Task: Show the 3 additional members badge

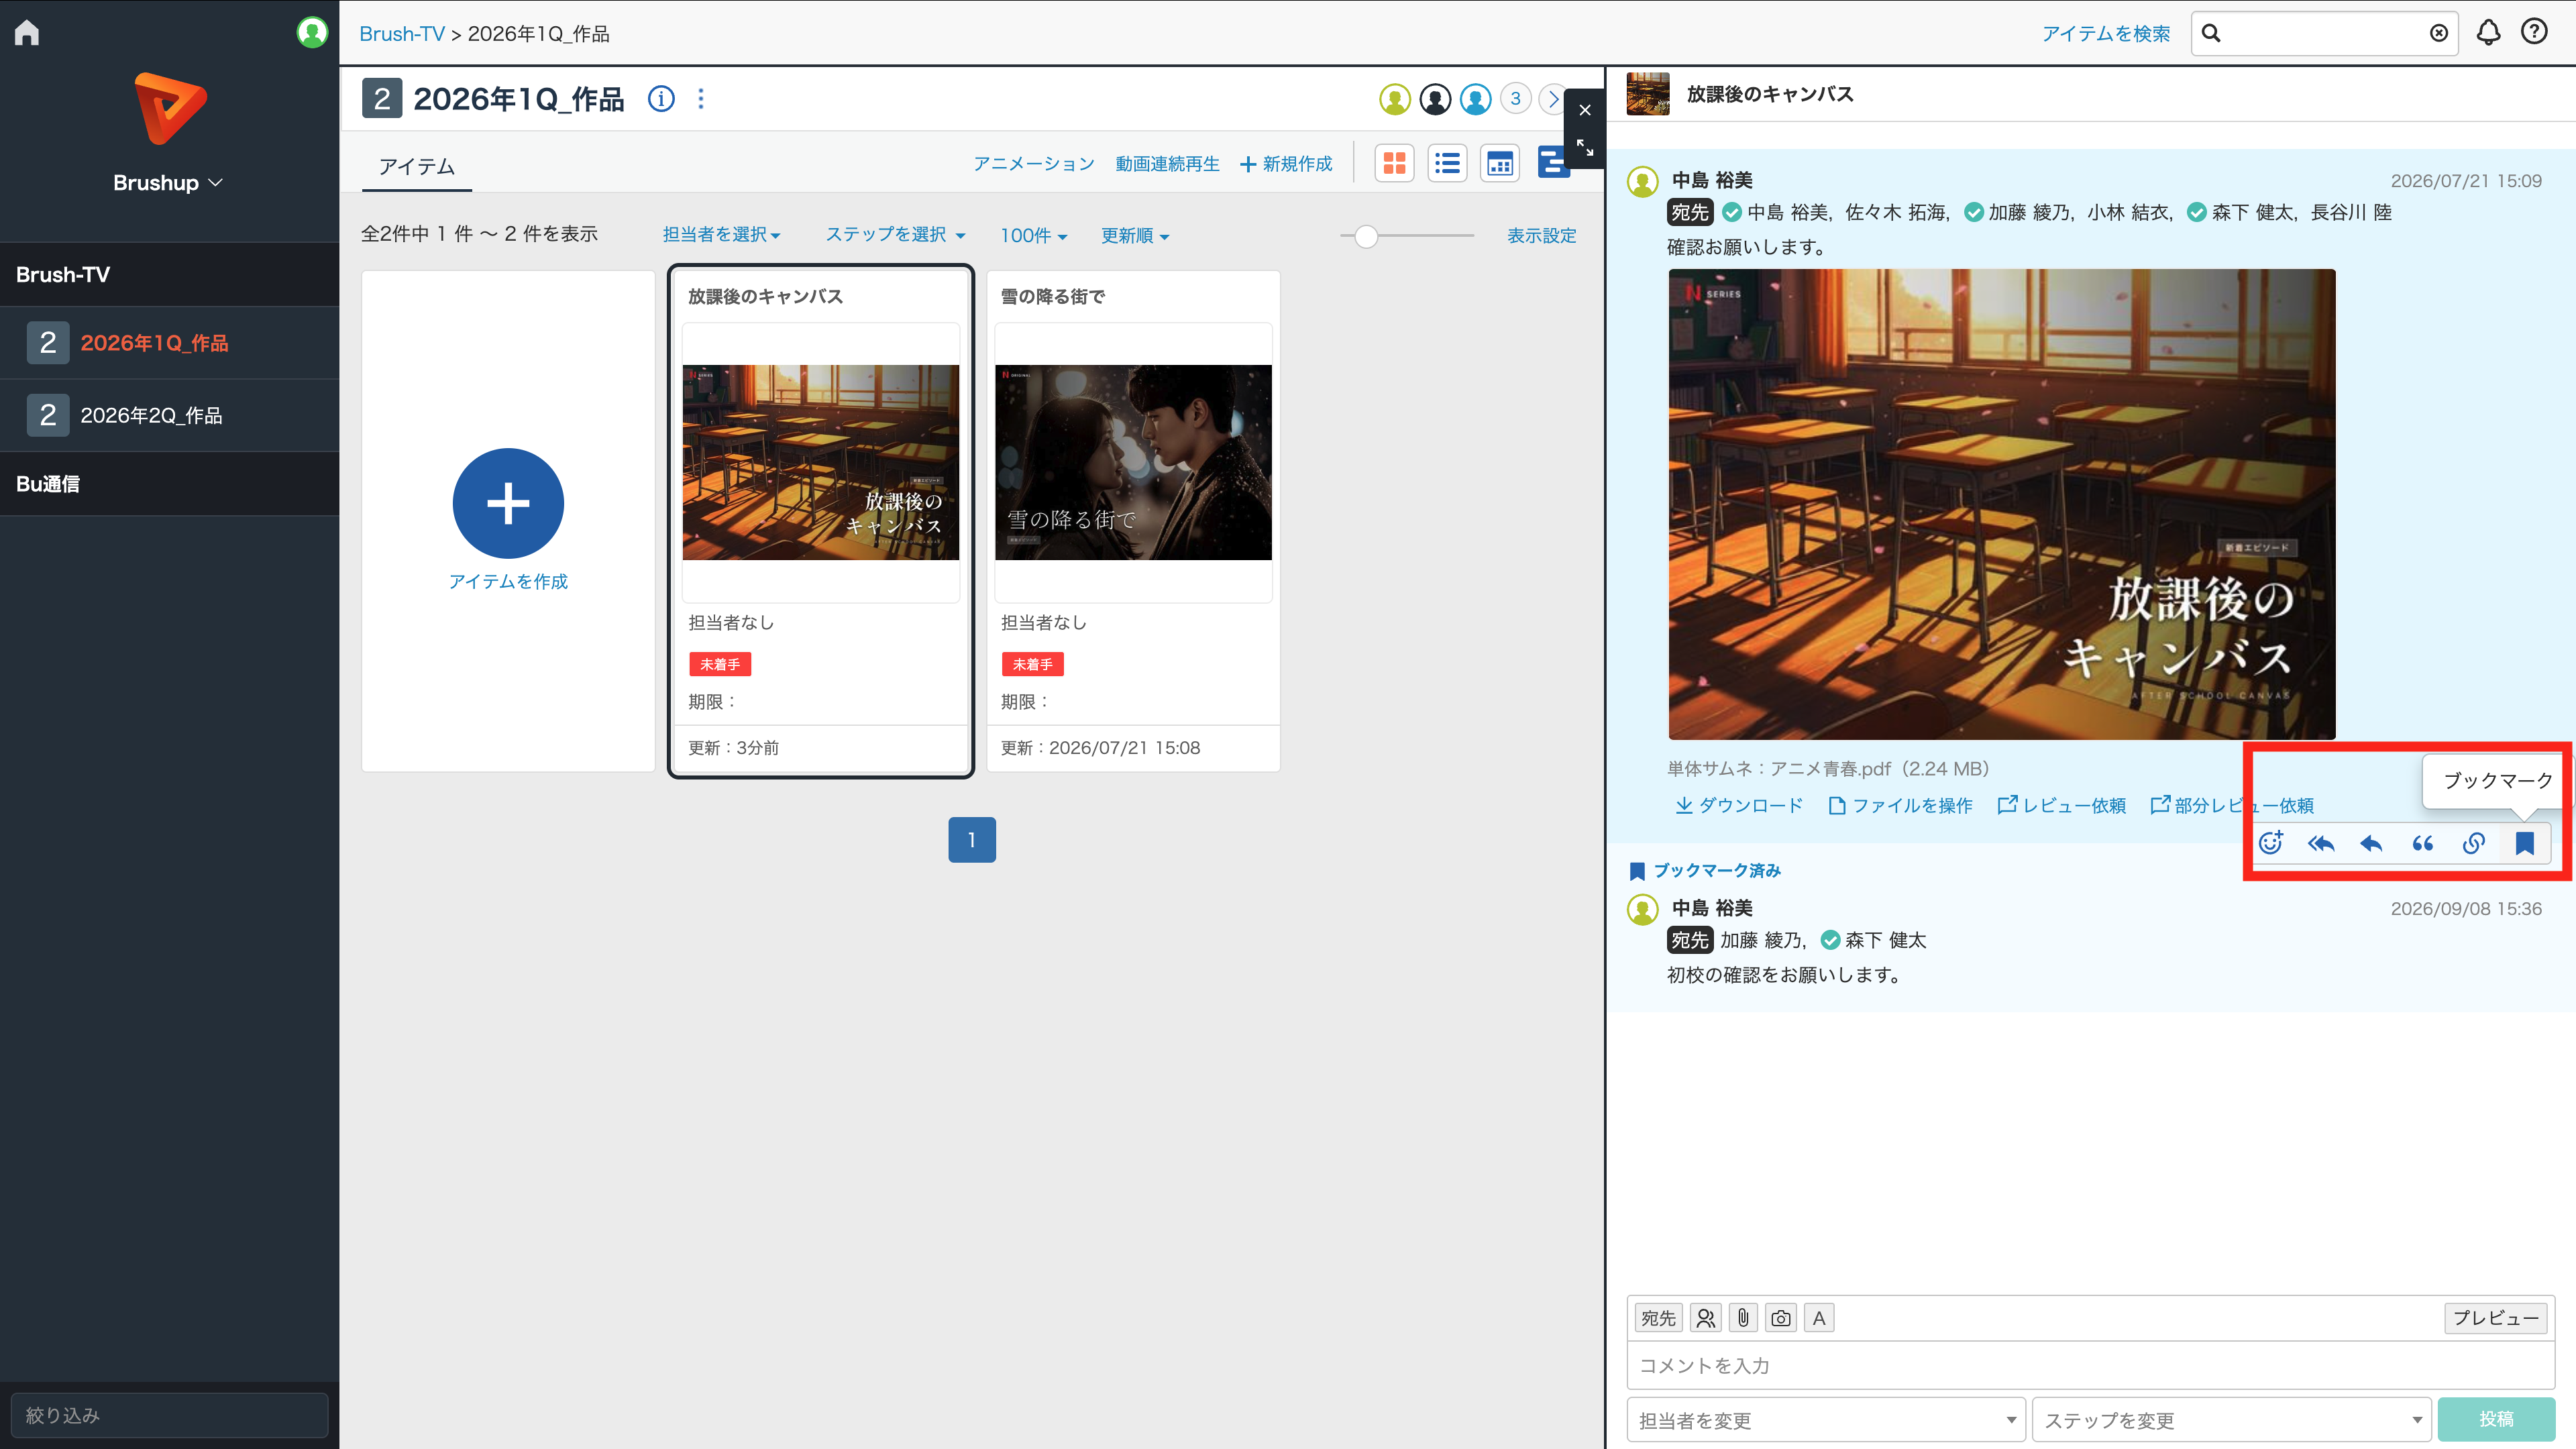Action: [1515, 99]
